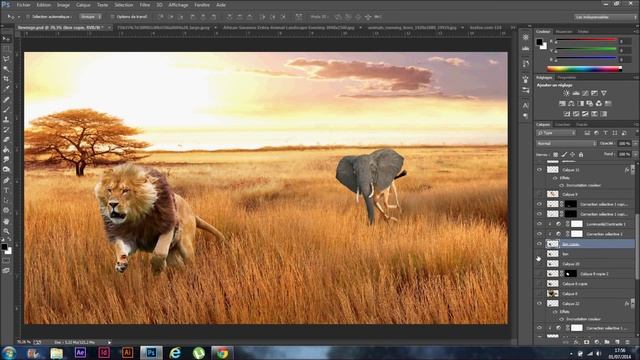Image resolution: width=640 pixels, height=360 pixels.
Task: Add a Levels adjustment from Réglages panel
Action: 576,93
